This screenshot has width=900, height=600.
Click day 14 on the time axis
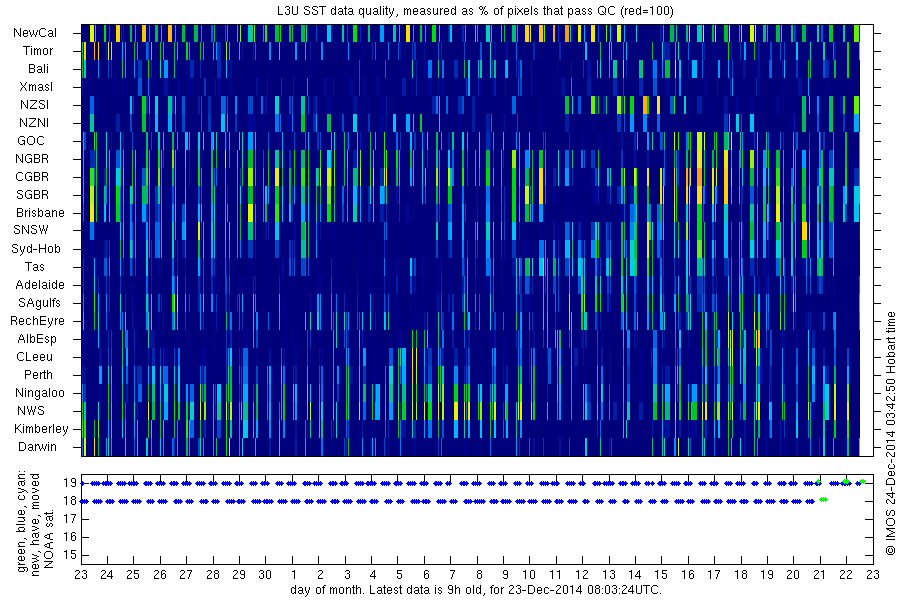click(x=634, y=575)
